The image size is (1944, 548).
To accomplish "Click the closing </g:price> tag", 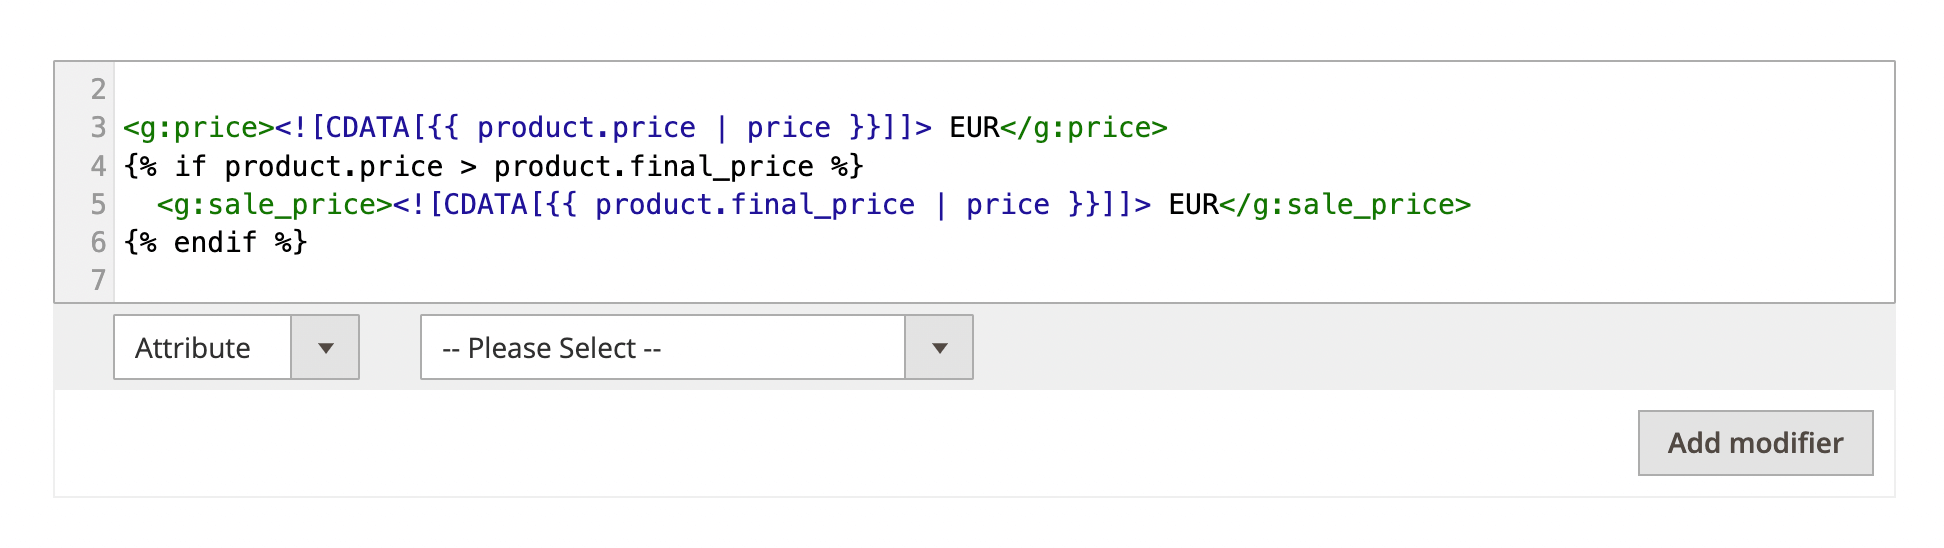I will pos(1084,128).
